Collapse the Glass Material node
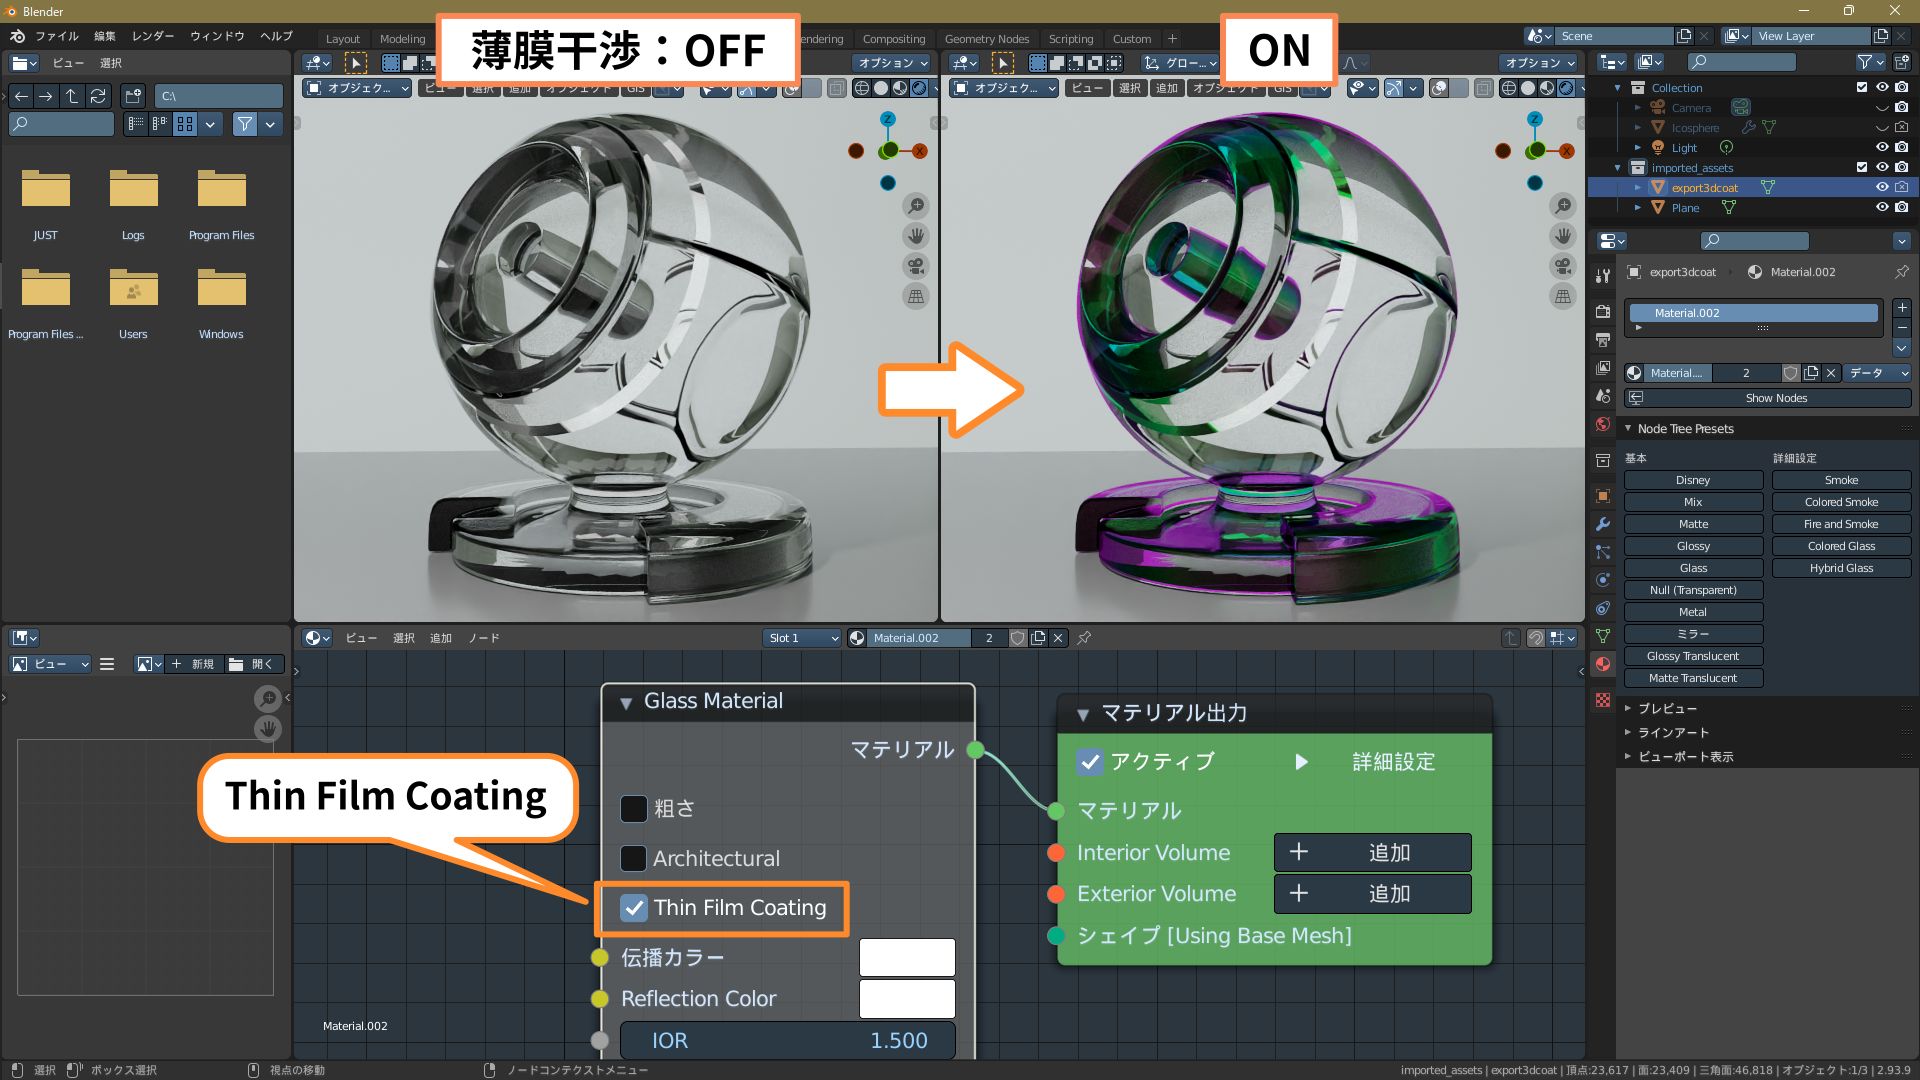Viewport: 1920px width, 1080px height. pos(626,703)
